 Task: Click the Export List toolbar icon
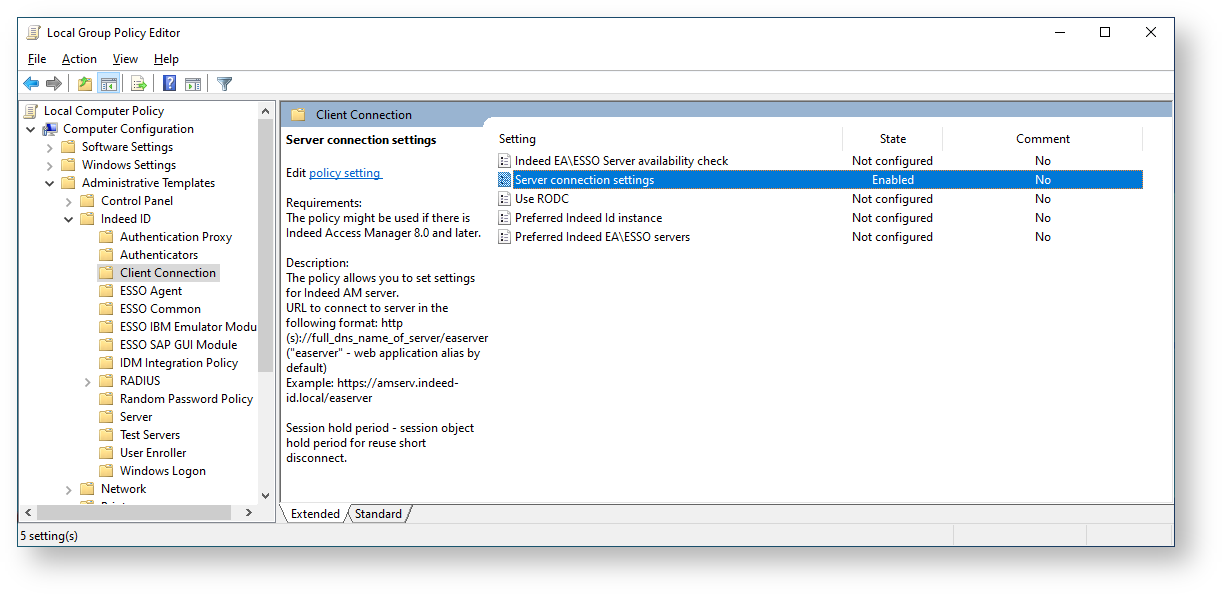(x=139, y=84)
